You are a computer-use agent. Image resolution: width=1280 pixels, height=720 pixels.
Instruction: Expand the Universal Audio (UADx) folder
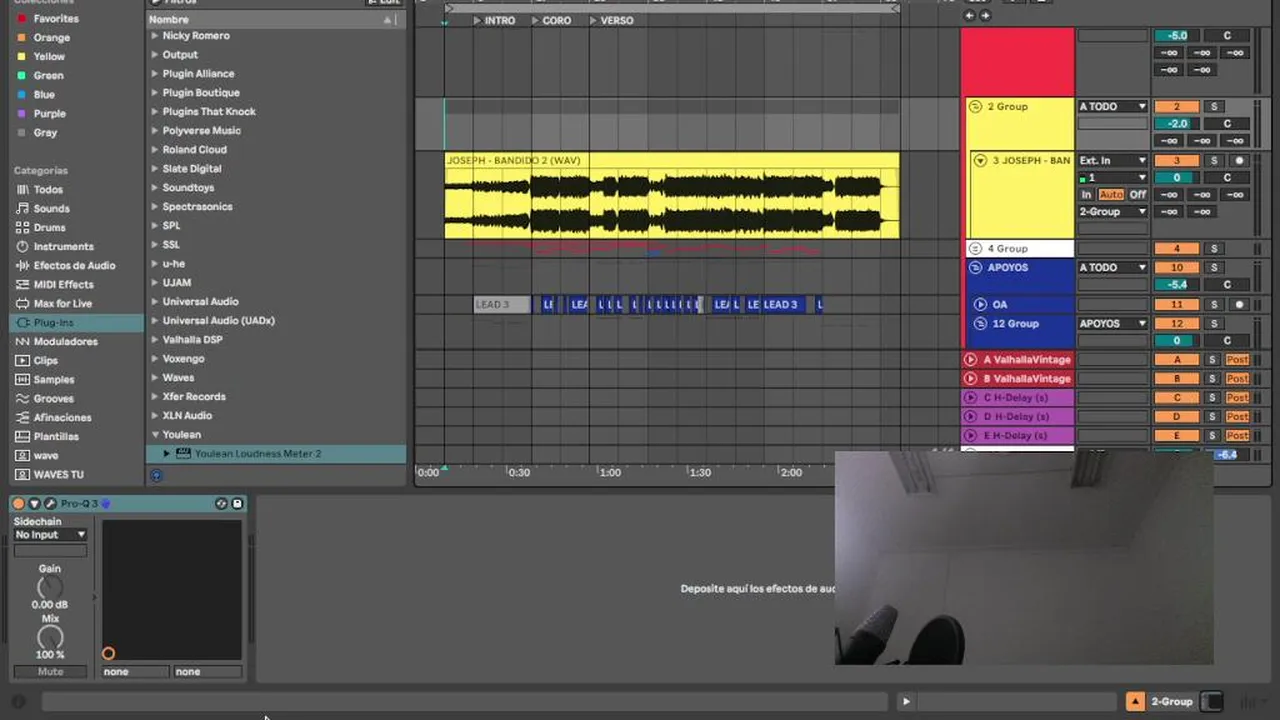click(x=154, y=321)
